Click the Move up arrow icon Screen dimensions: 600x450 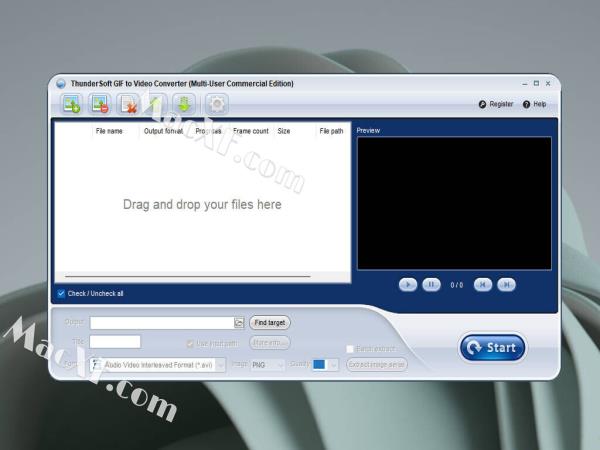pos(156,103)
